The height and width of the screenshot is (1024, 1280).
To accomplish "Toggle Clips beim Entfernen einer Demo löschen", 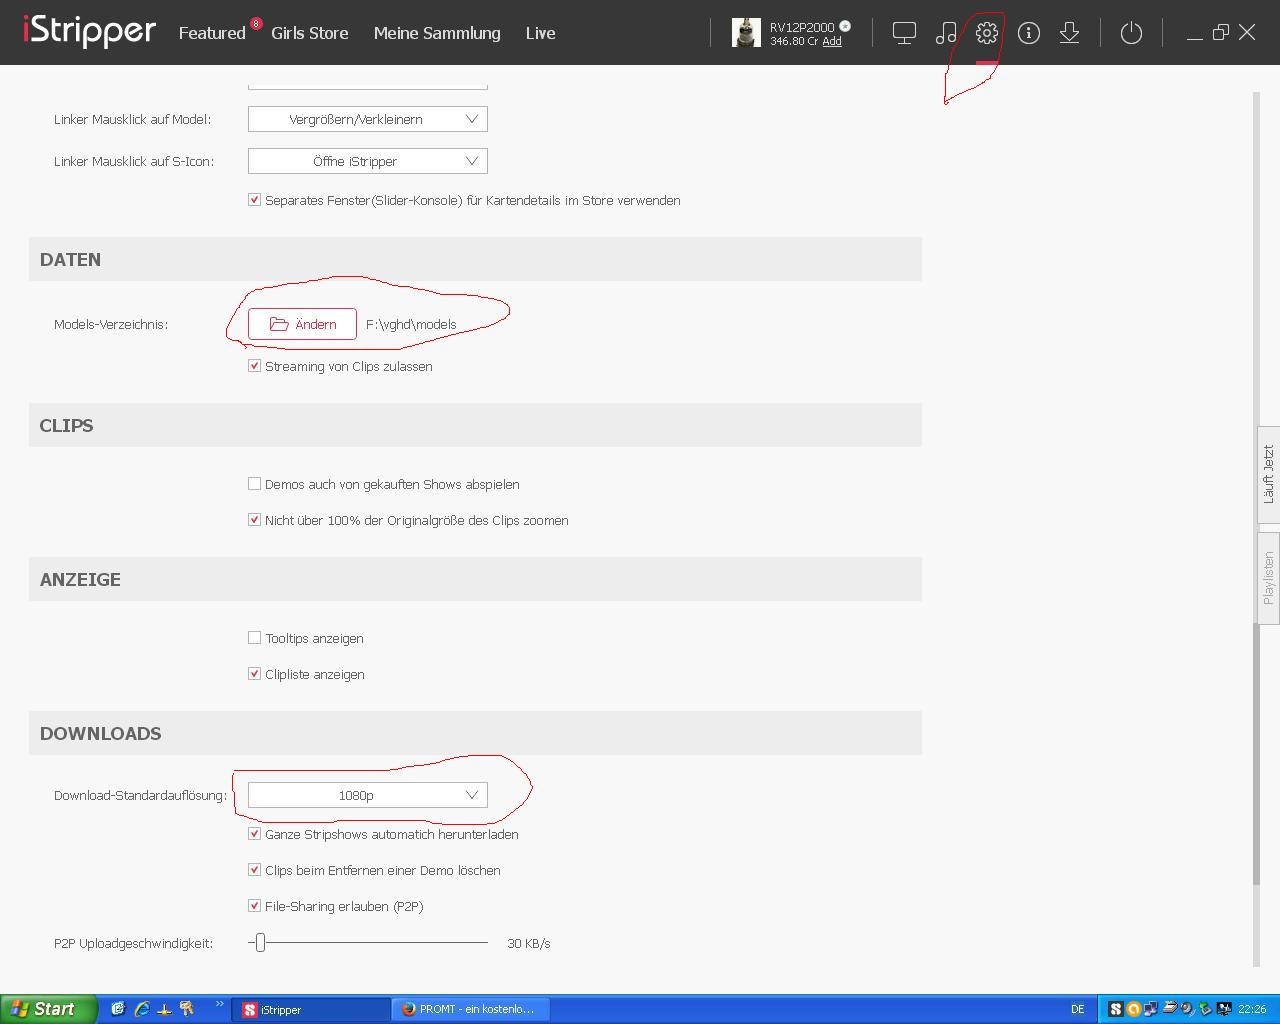I will point(254,869).
